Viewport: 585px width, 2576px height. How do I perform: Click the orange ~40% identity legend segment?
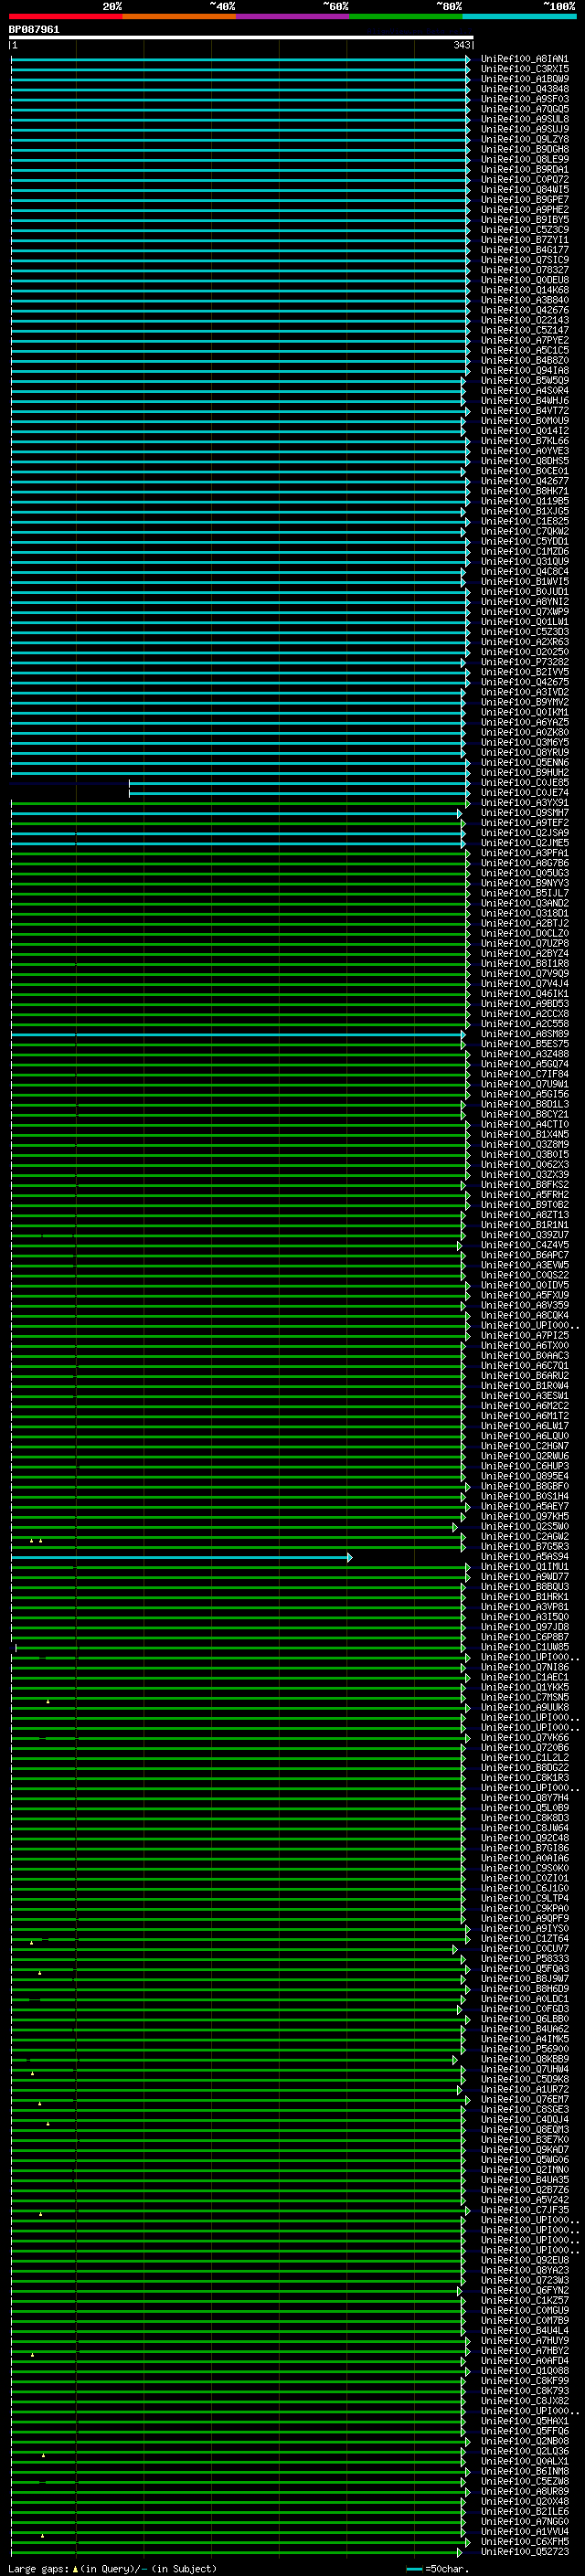[x=179, y=16]
